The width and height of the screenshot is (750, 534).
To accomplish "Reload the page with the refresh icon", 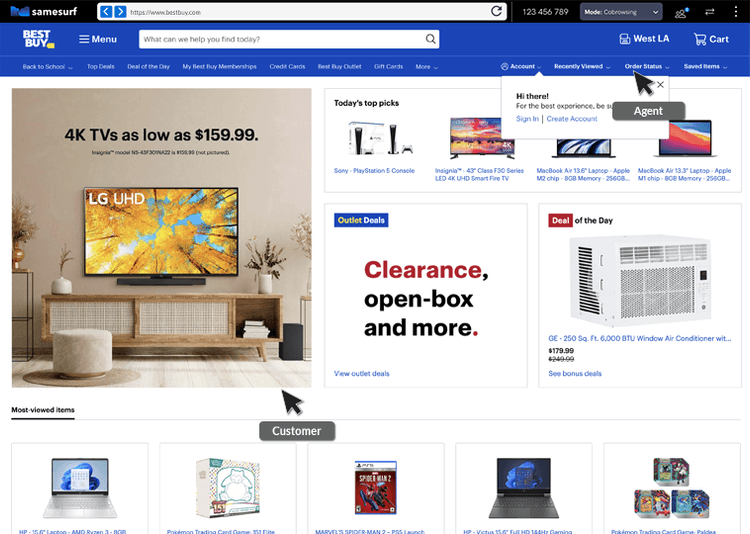I will tap(496, 11).
